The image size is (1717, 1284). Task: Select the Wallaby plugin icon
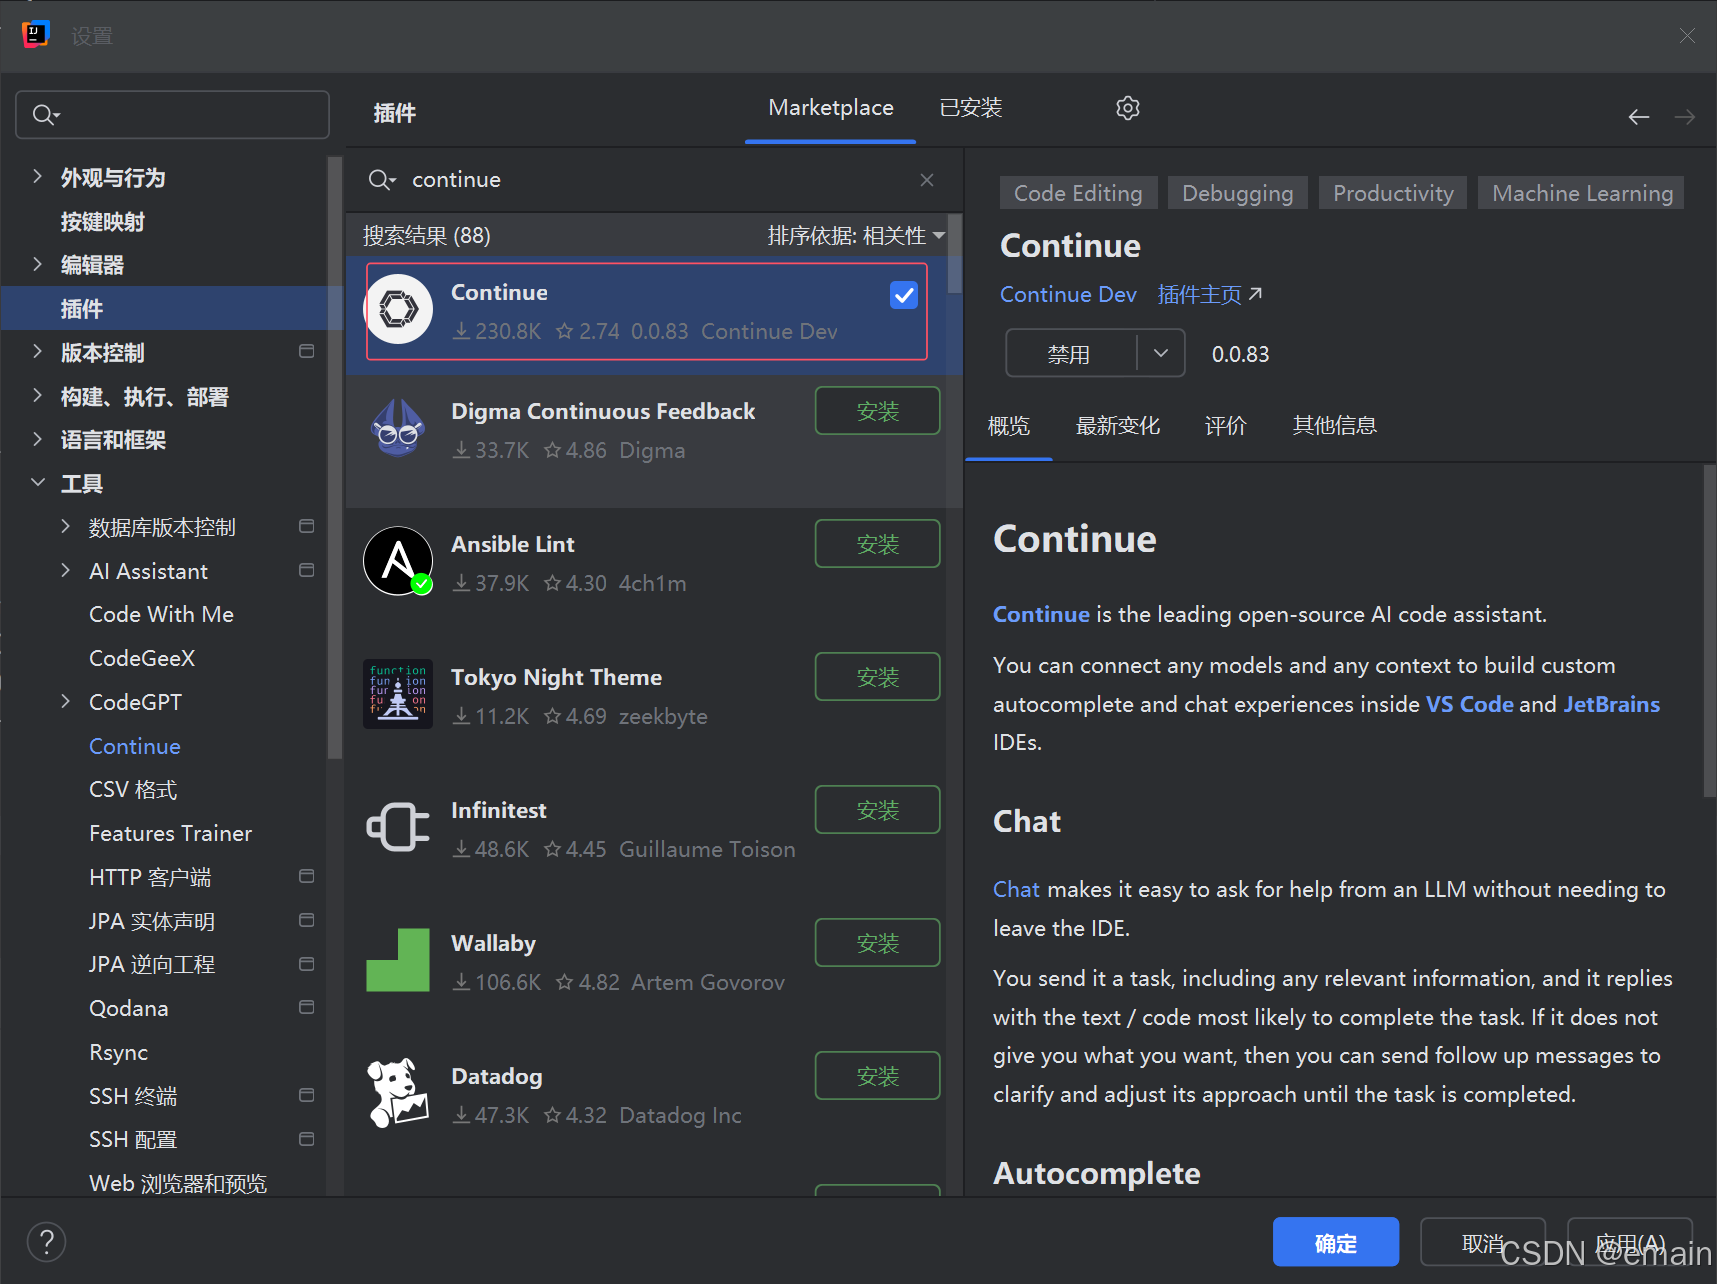[399, 961]
